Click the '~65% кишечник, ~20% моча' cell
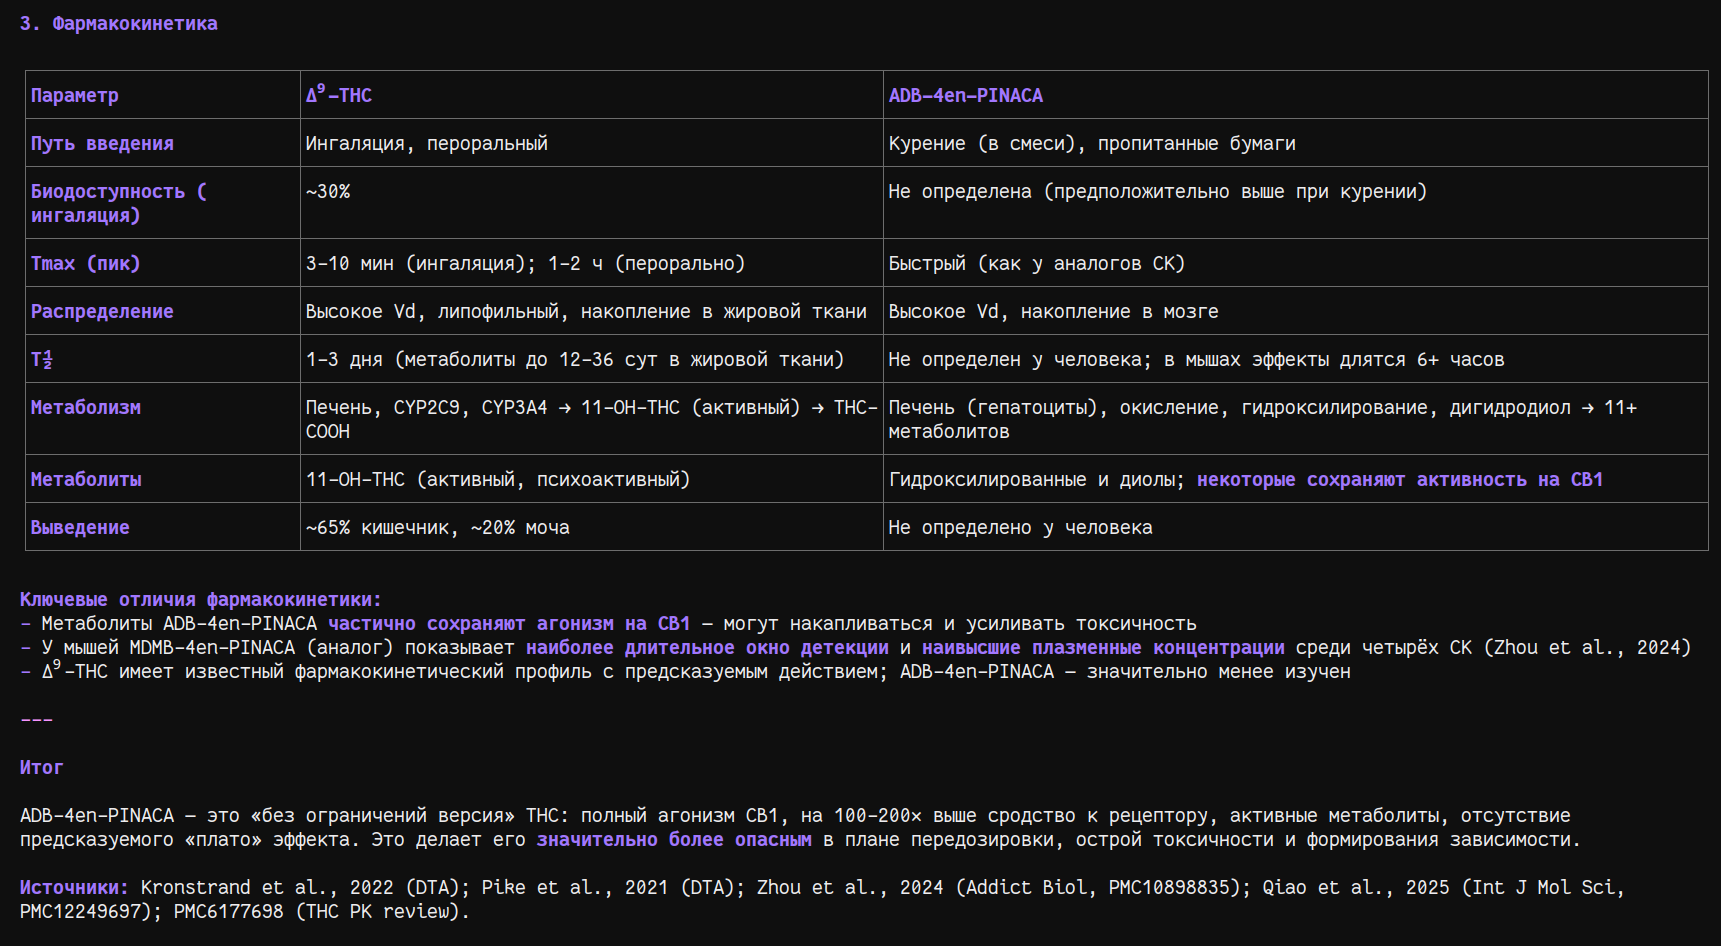 tap(437, 528)
